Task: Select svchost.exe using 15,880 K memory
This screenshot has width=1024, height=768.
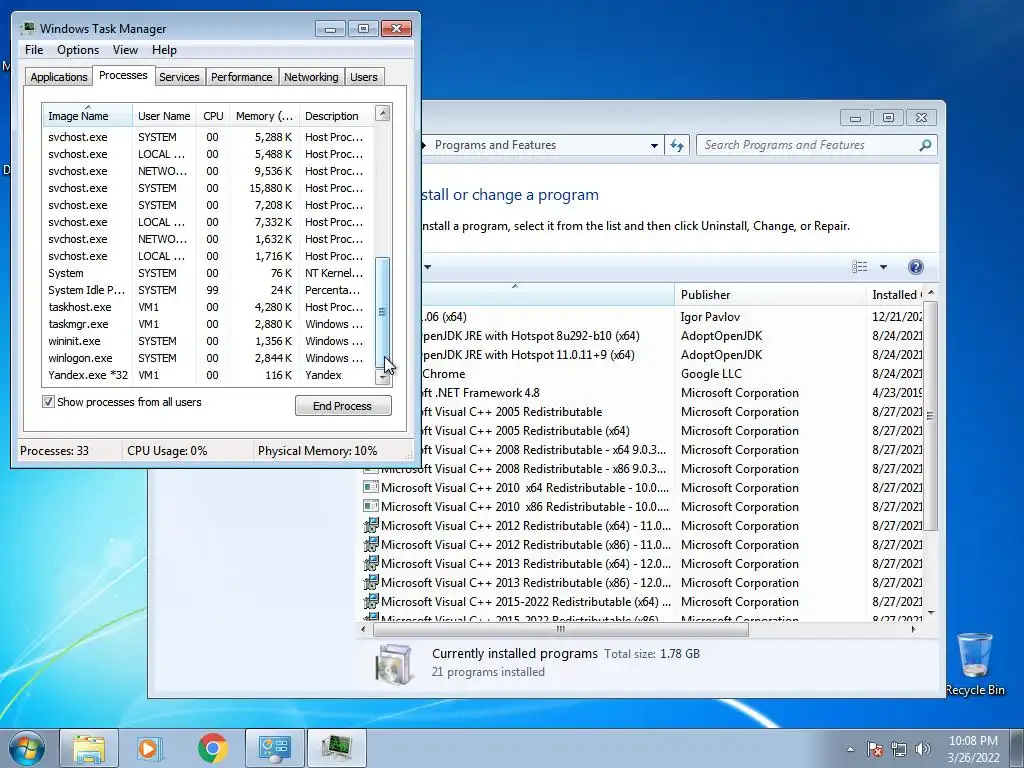Action: tap(208, 188)
